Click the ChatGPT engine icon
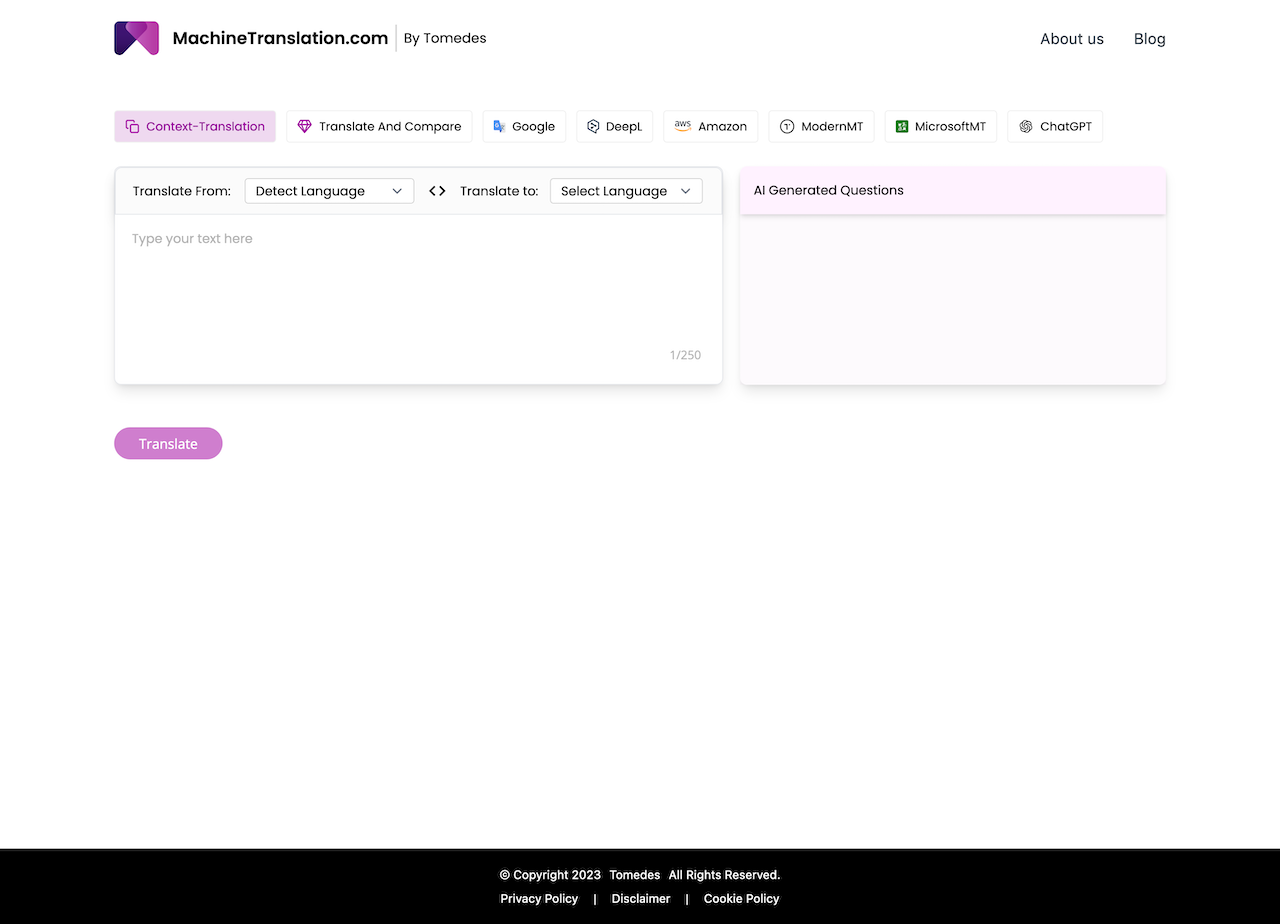This screenshot has height=924, width=1280. pyautogui.click(x=1025, y=126)
